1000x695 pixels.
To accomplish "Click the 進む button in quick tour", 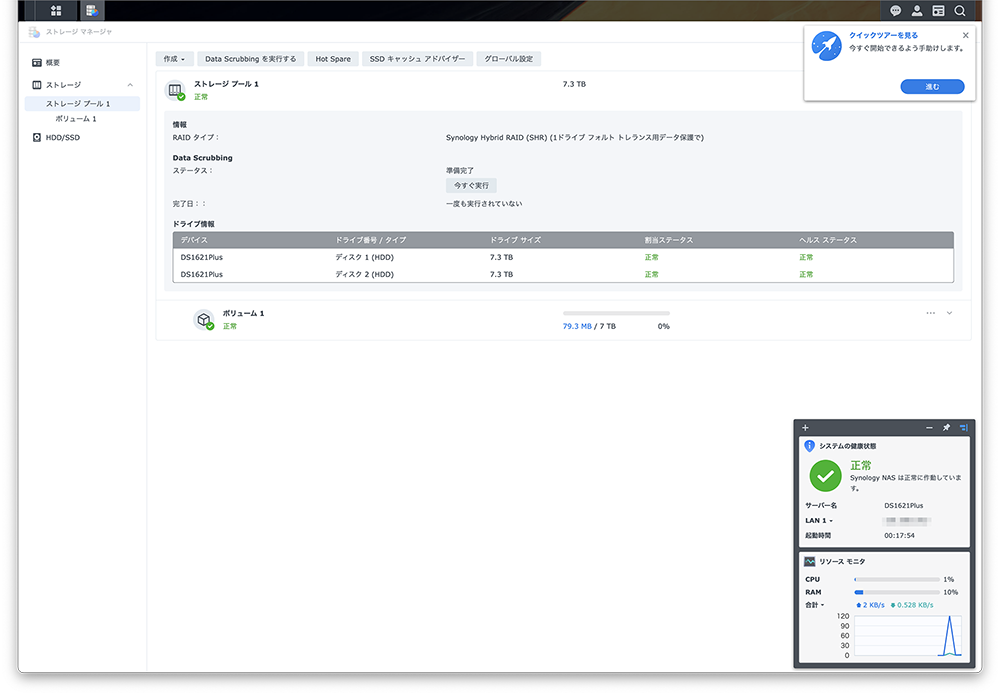I will [x=932, y=87].
